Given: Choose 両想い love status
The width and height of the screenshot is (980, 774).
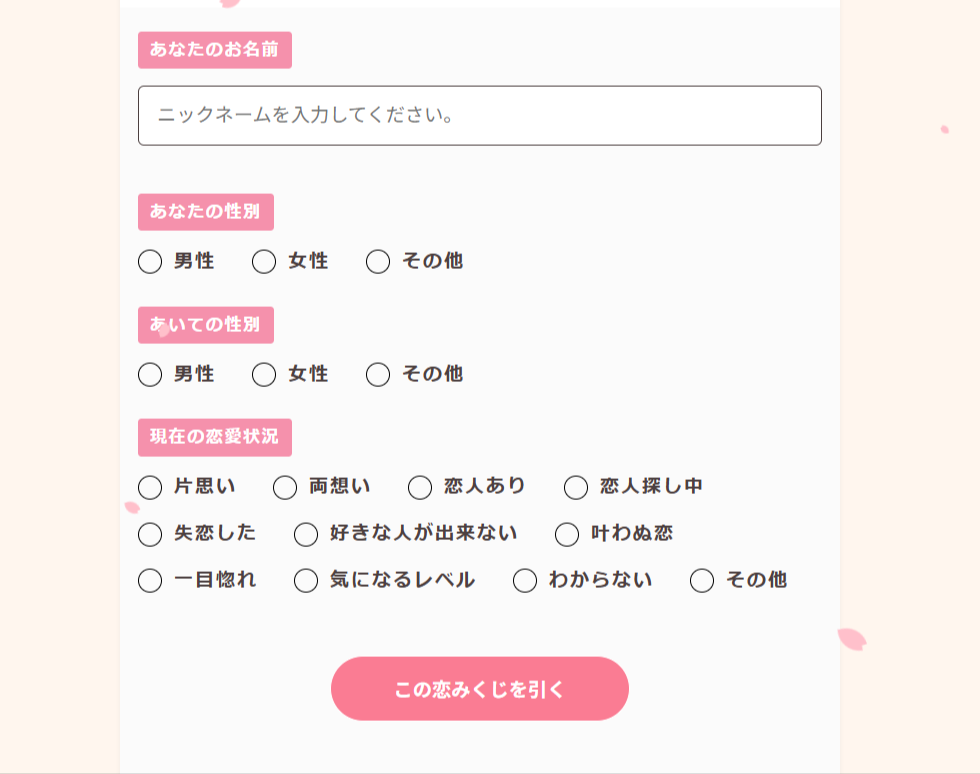Looking at the screenshot, I should pyautogui.click(x=285, y=488).
